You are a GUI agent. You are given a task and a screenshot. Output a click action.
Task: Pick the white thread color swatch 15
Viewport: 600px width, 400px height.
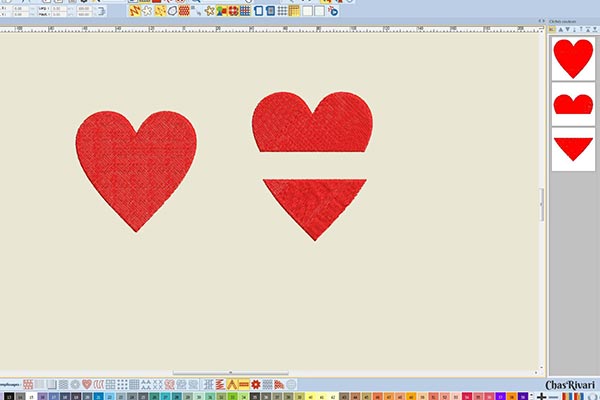(x=31, y=396)
